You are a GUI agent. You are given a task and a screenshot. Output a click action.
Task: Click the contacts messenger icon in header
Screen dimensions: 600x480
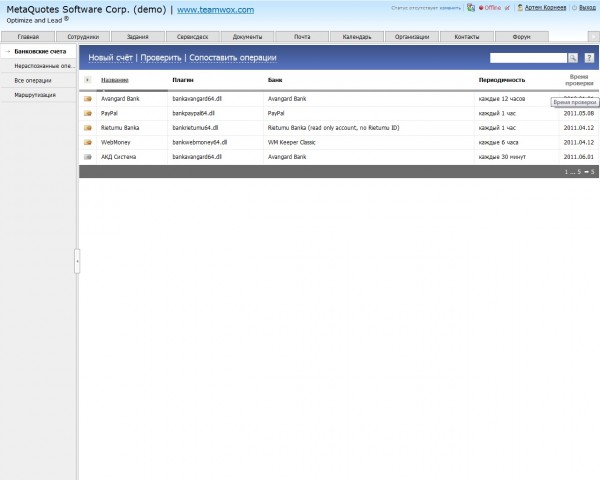point(471,8)
